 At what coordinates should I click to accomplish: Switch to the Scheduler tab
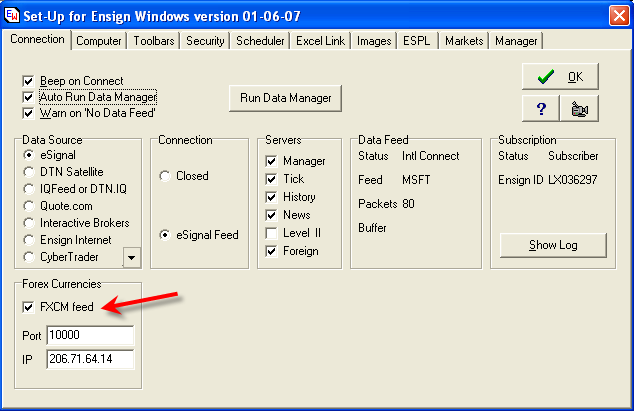pyautogui.click(x=260, y=41)
